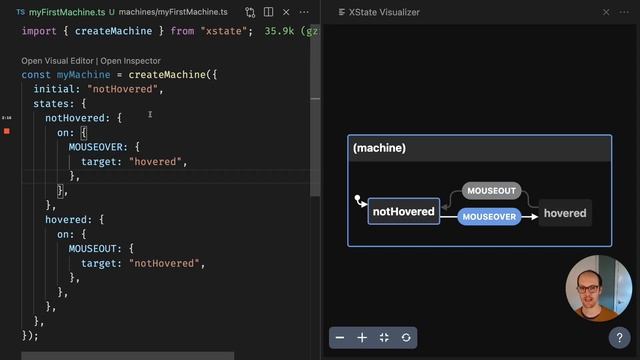Click the XState Visualizer panel list icon
This screenshot has height=360, width=640.
click(341, 12)
